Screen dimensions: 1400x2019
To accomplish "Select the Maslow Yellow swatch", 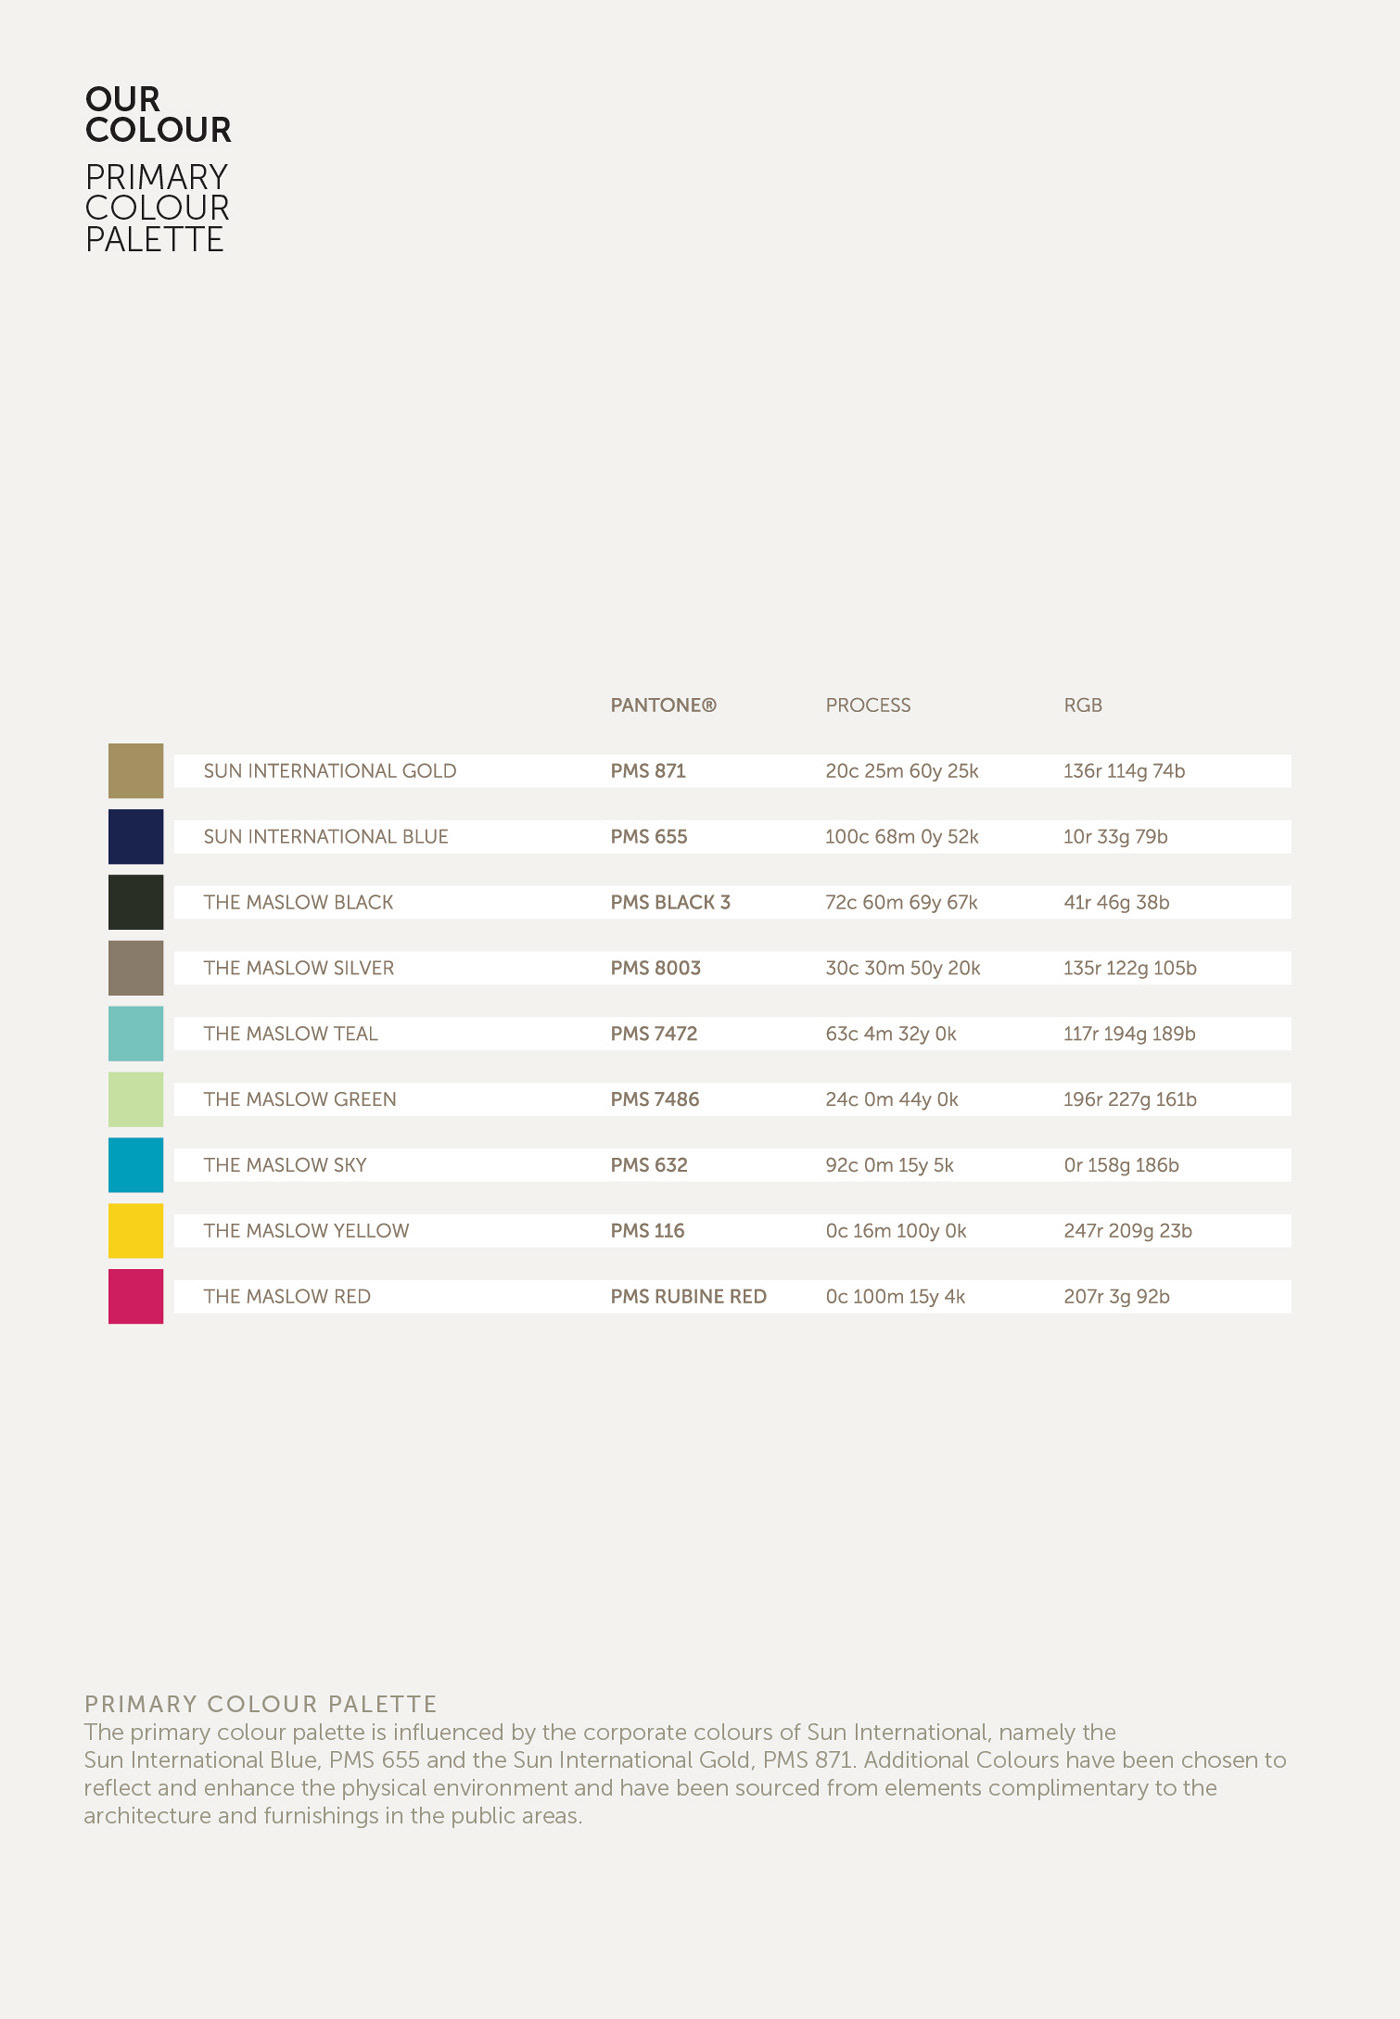I will coord(136,1230).
